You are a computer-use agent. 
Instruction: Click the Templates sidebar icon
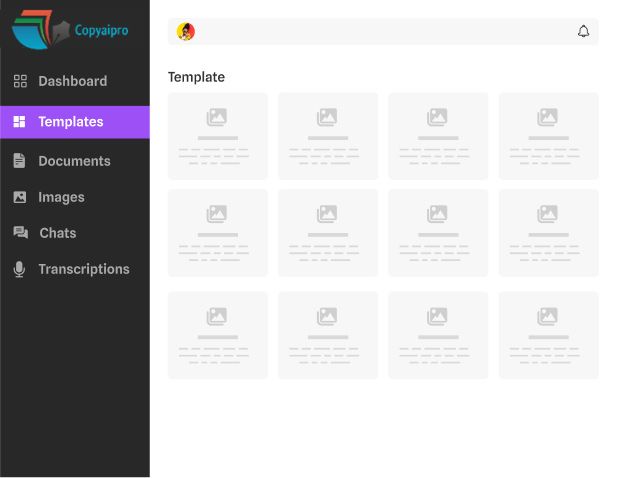pyautogui.click(x=20, y=122)
